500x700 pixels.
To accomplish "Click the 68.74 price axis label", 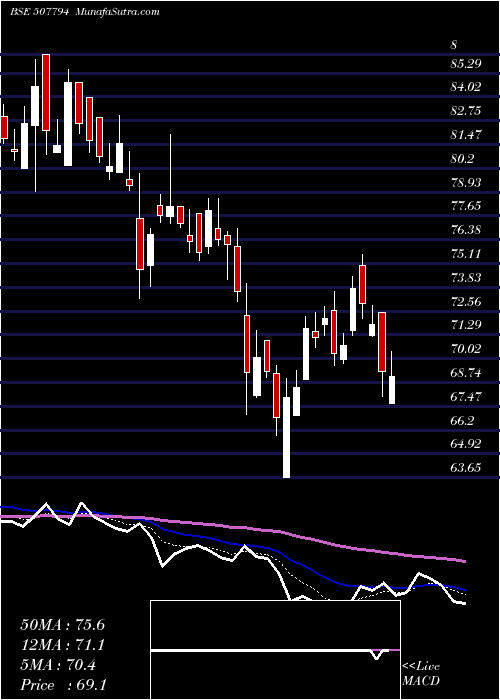I will pyautogui.click(x=466, y=373).
